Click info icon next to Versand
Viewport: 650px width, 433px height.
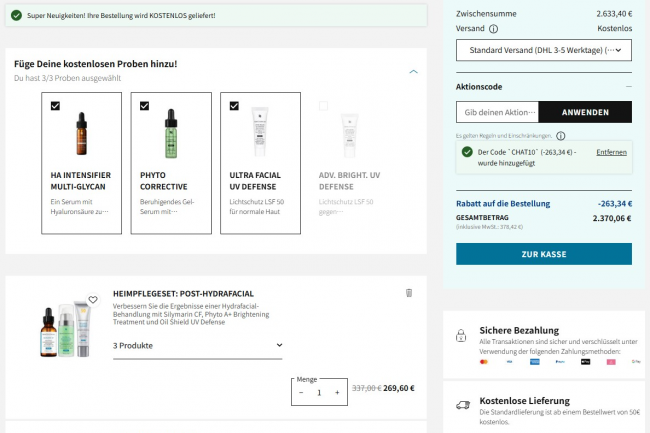point(493,29)
